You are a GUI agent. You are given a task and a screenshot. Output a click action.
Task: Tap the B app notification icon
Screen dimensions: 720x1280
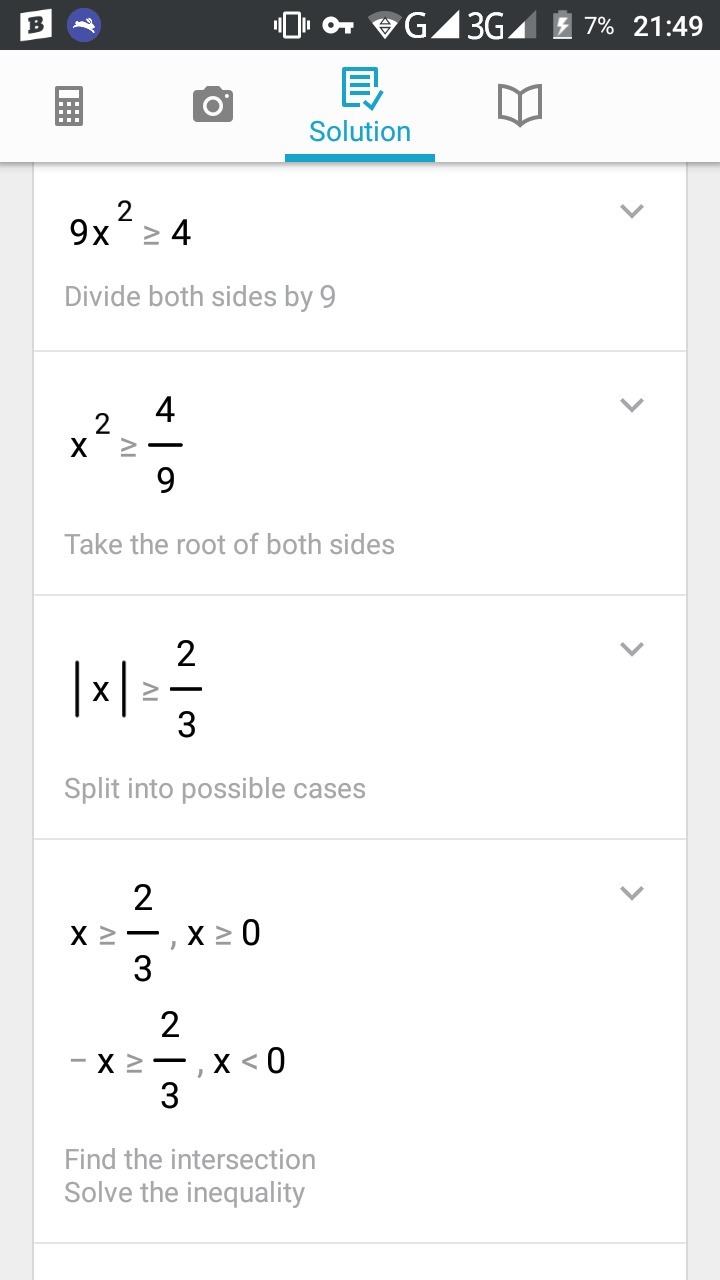tap(36, 25)
